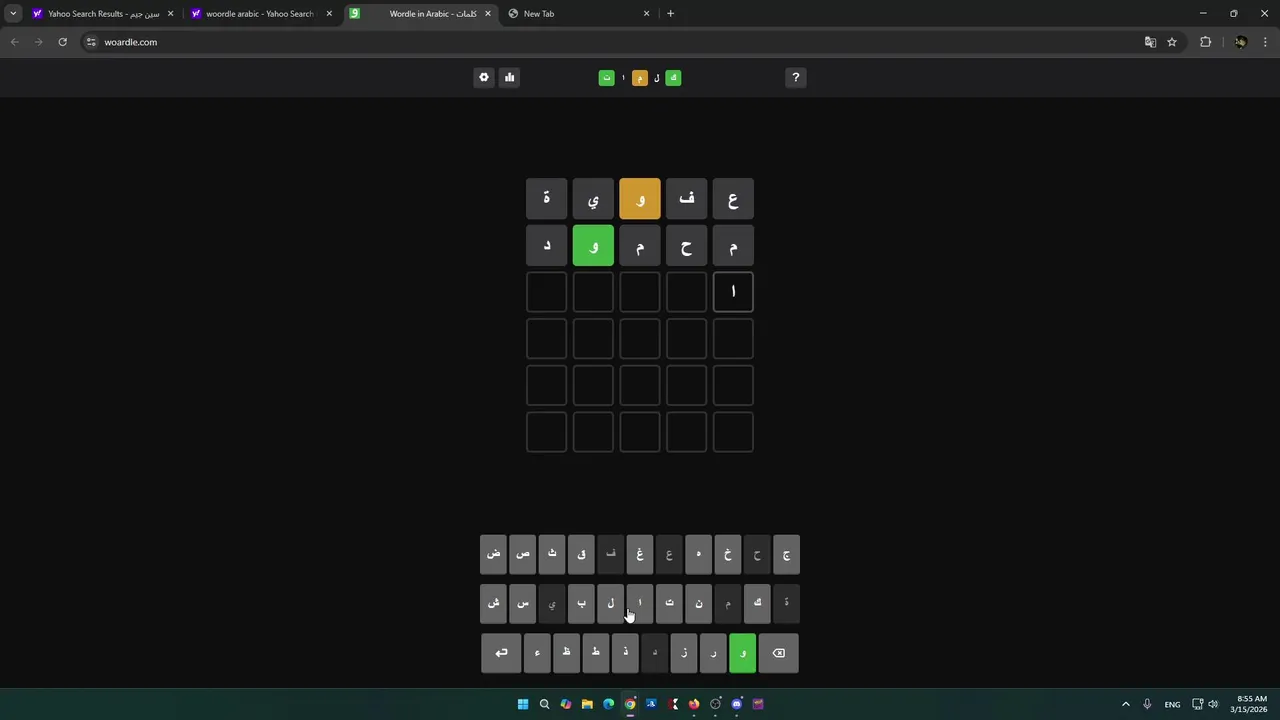1280x720 pixels.
Task: Open the help question mark button
Action: tap(796, 77)
